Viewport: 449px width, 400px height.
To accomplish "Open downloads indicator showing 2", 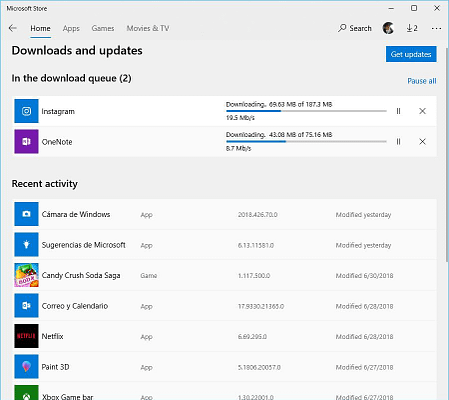I will tap(412, 28).
